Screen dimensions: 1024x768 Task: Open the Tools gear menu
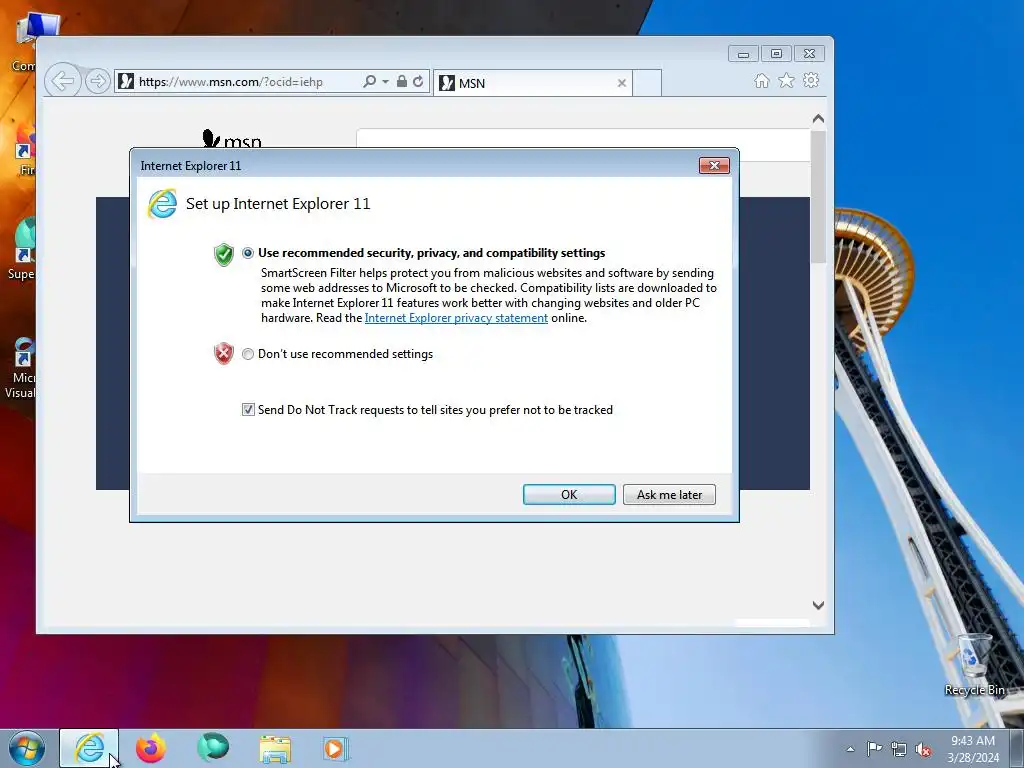click(x=811, y=80)
